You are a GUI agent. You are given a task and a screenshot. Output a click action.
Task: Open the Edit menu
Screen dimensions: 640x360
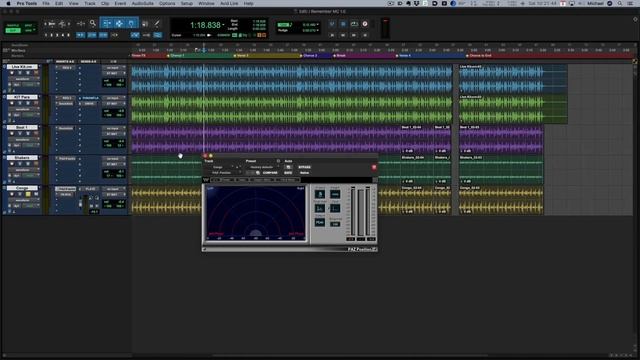59,3
